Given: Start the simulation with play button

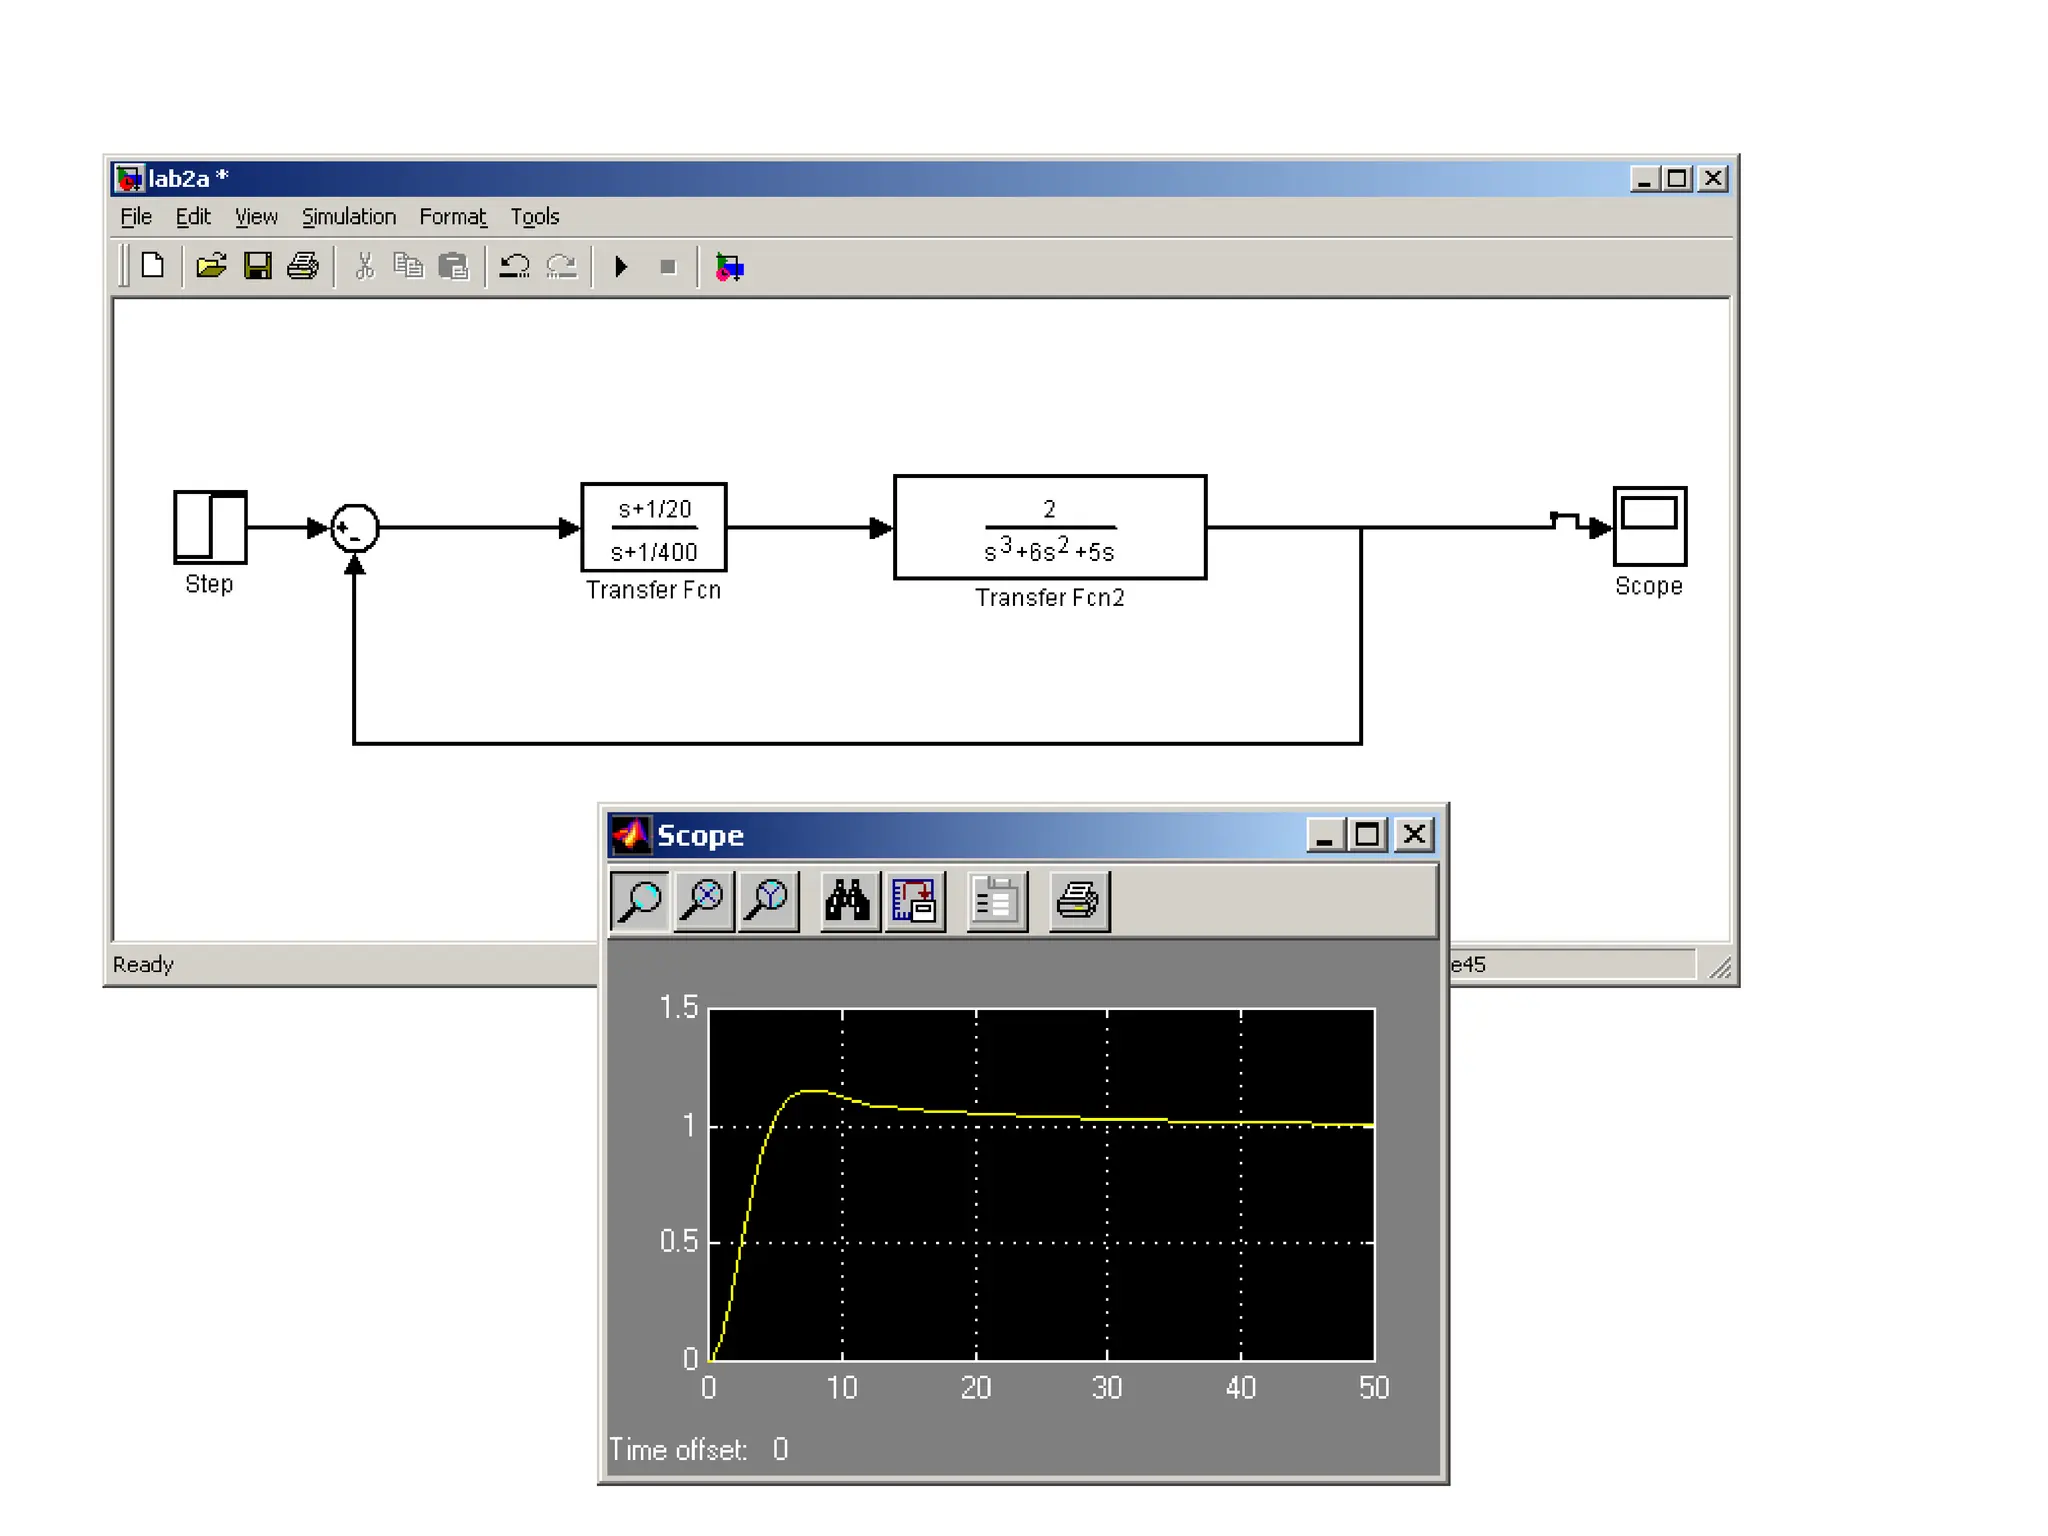Looking at the screenshot, I should [x=621, y=266].
